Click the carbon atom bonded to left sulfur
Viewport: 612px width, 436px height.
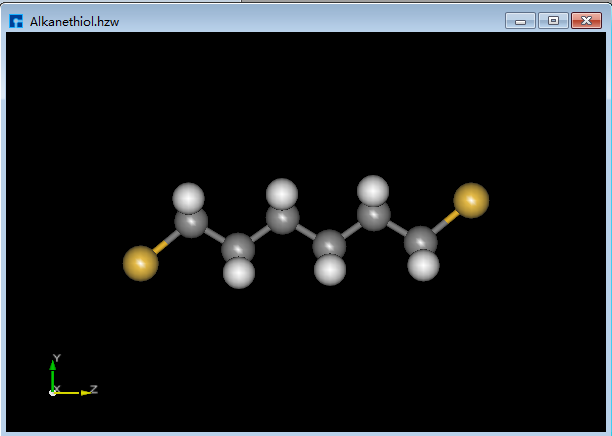[x=191, y=223]
